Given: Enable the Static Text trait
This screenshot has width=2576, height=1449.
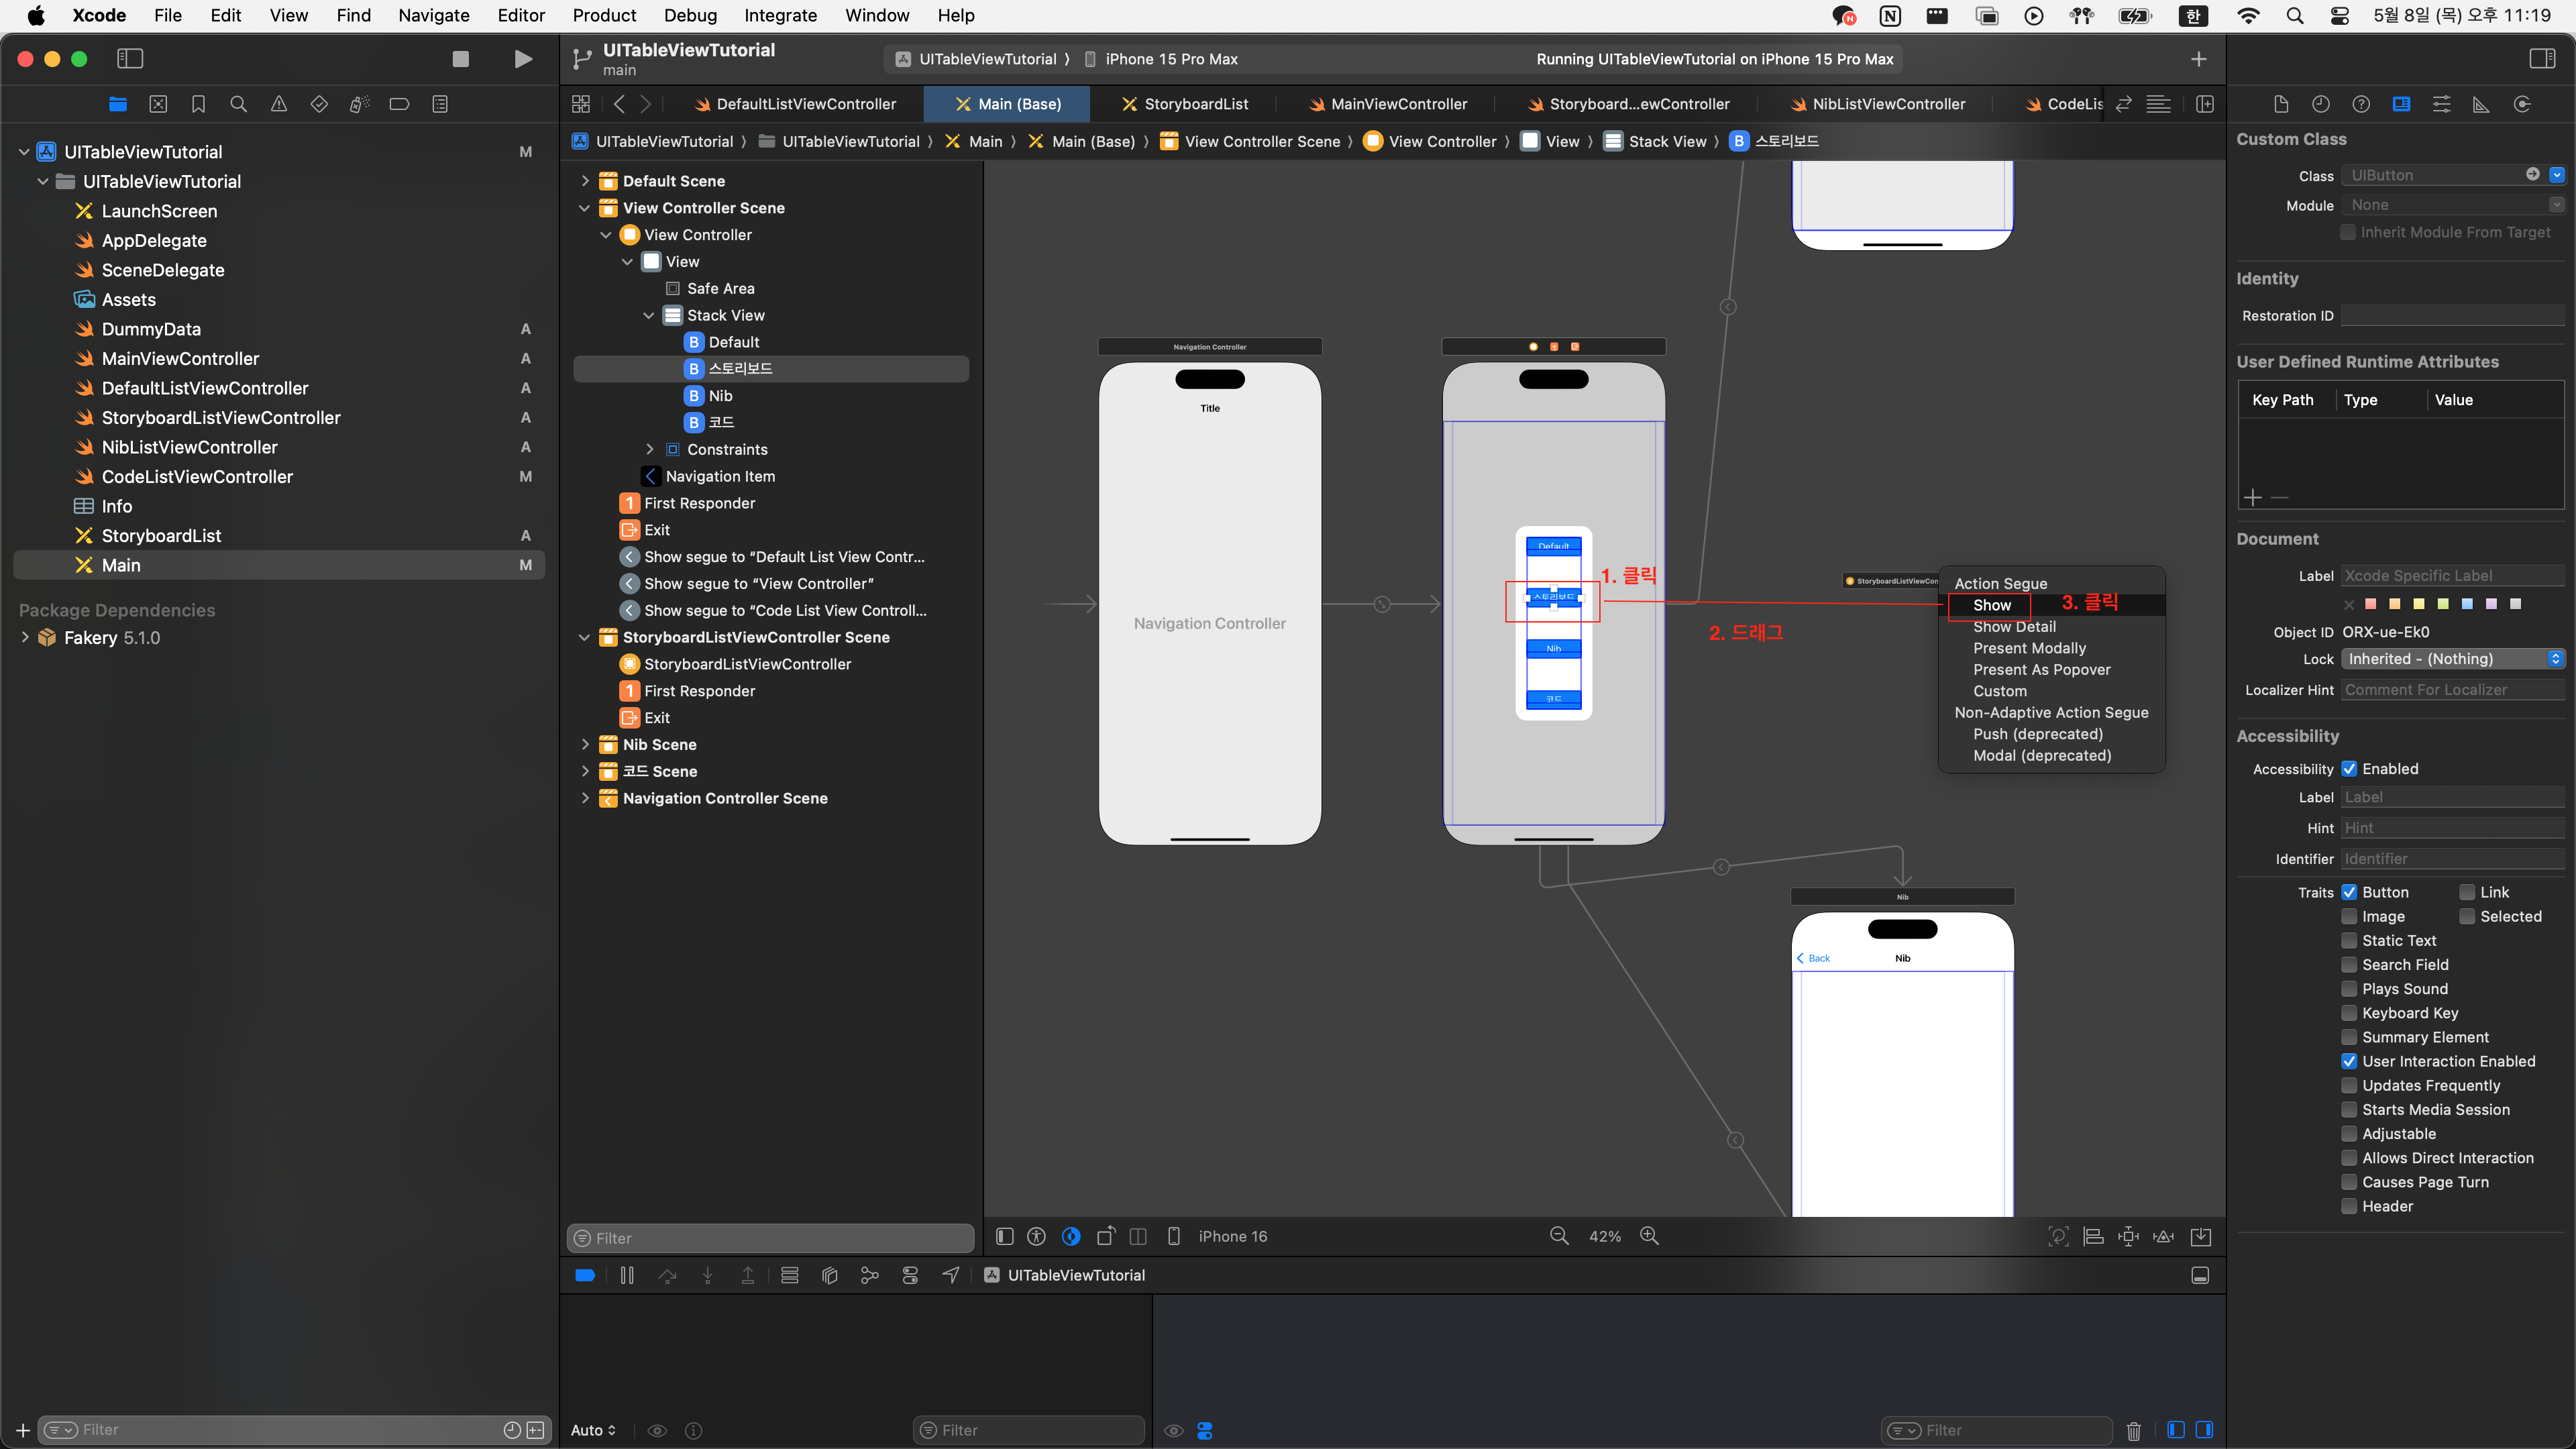Looking at the screenshot, I should (x=2349, y=940).
